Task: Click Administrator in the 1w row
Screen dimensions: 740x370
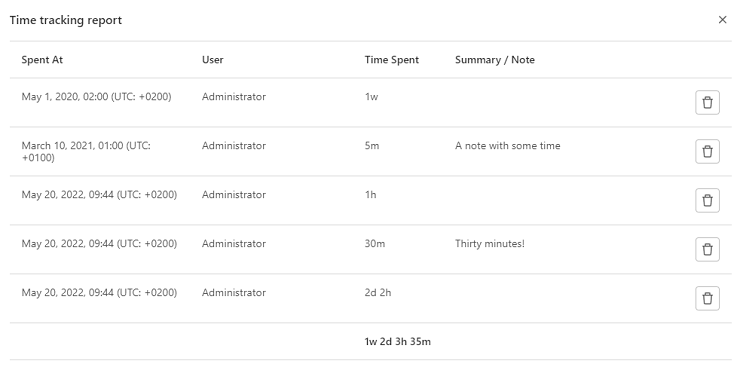Action: [234, 97]
